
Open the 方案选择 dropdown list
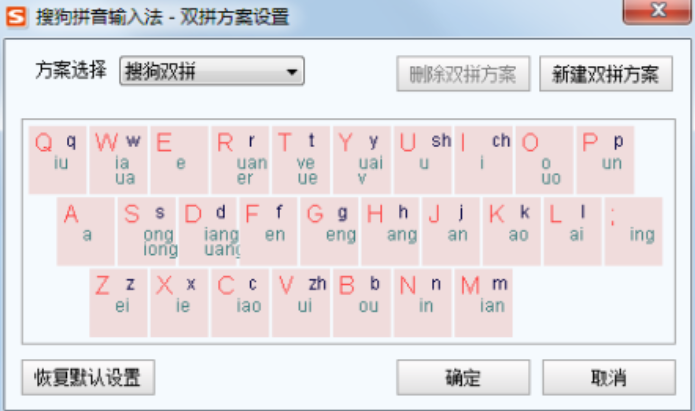(x=211, y=72)
